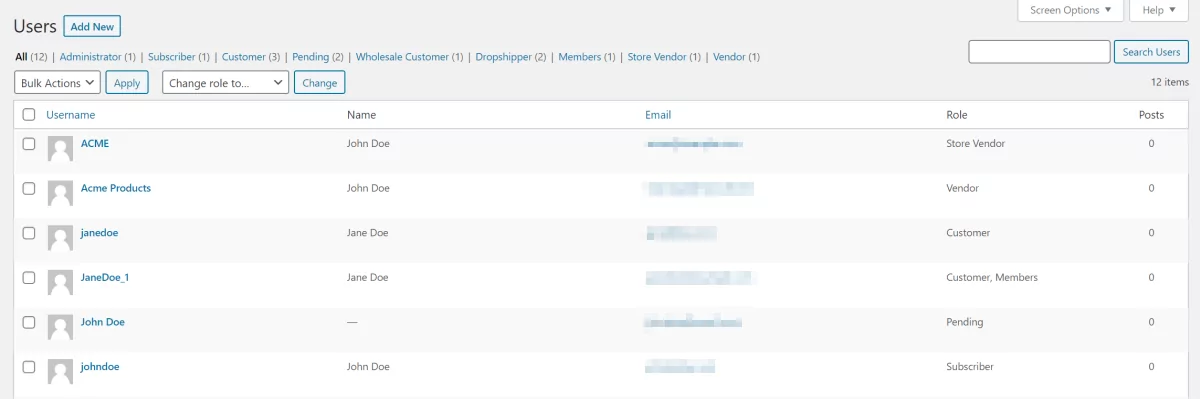Viewport: 1200px width, 399px height.
Task: Check the Acme Products row checkbox
Action: pos(29,188)
